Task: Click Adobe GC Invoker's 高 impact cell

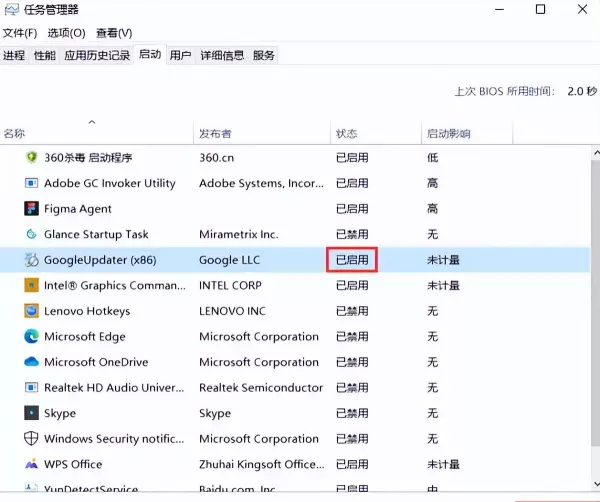Action: (432, 183)
